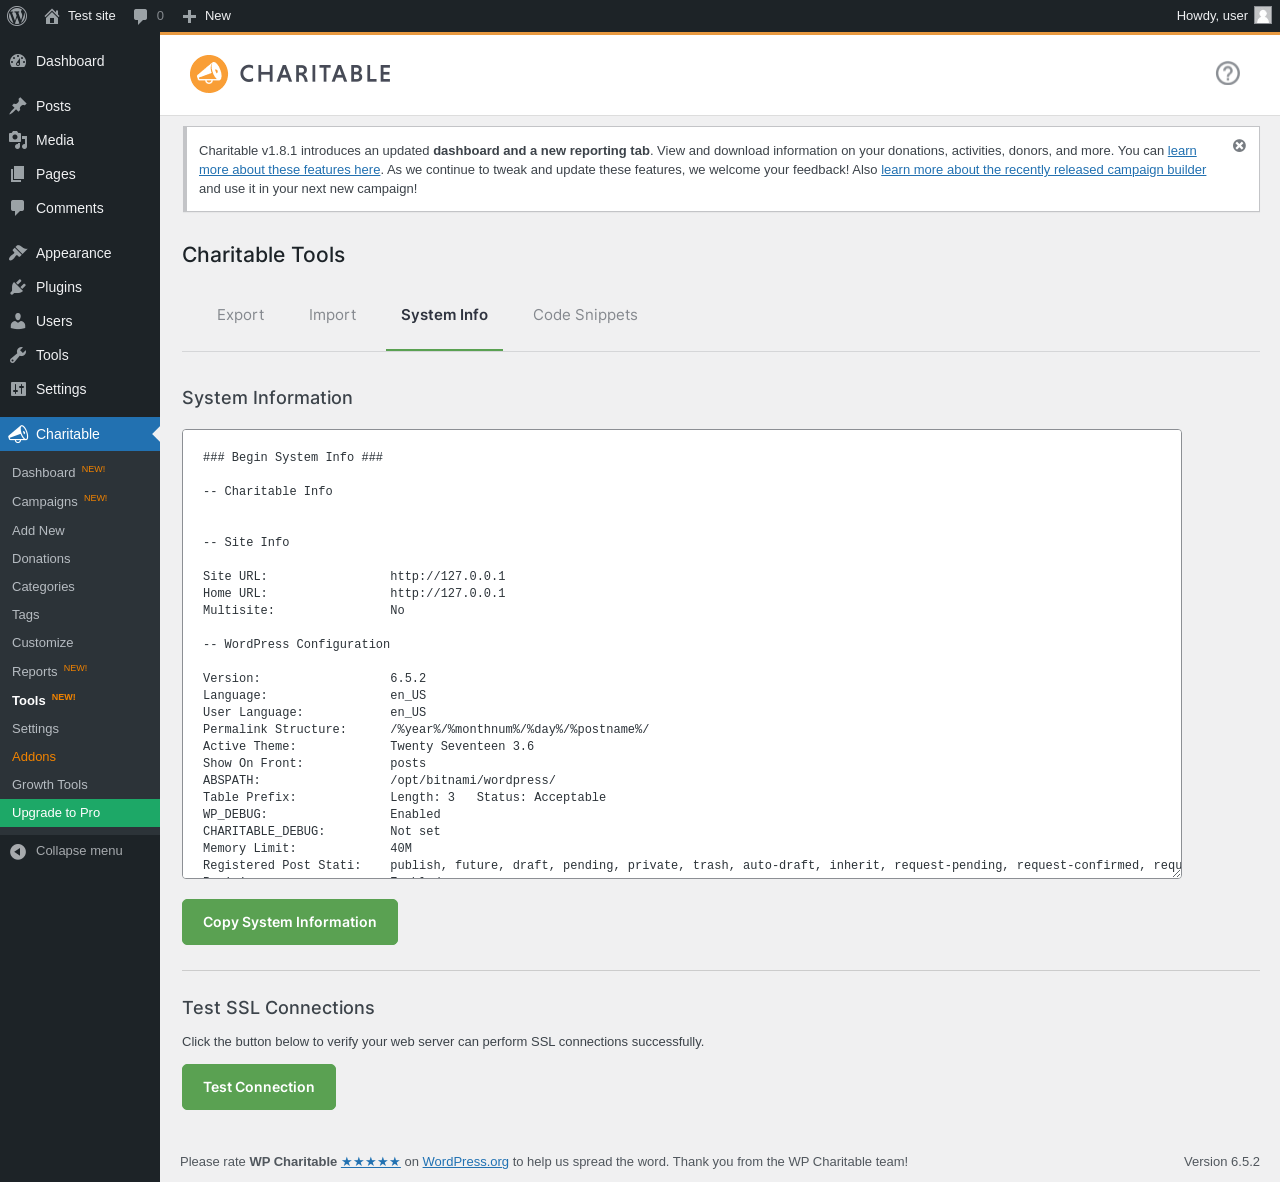Open the help question mark icon
Image resolution: width=1280 pixels, height=1182 pixels.
tap(1228, 73)
